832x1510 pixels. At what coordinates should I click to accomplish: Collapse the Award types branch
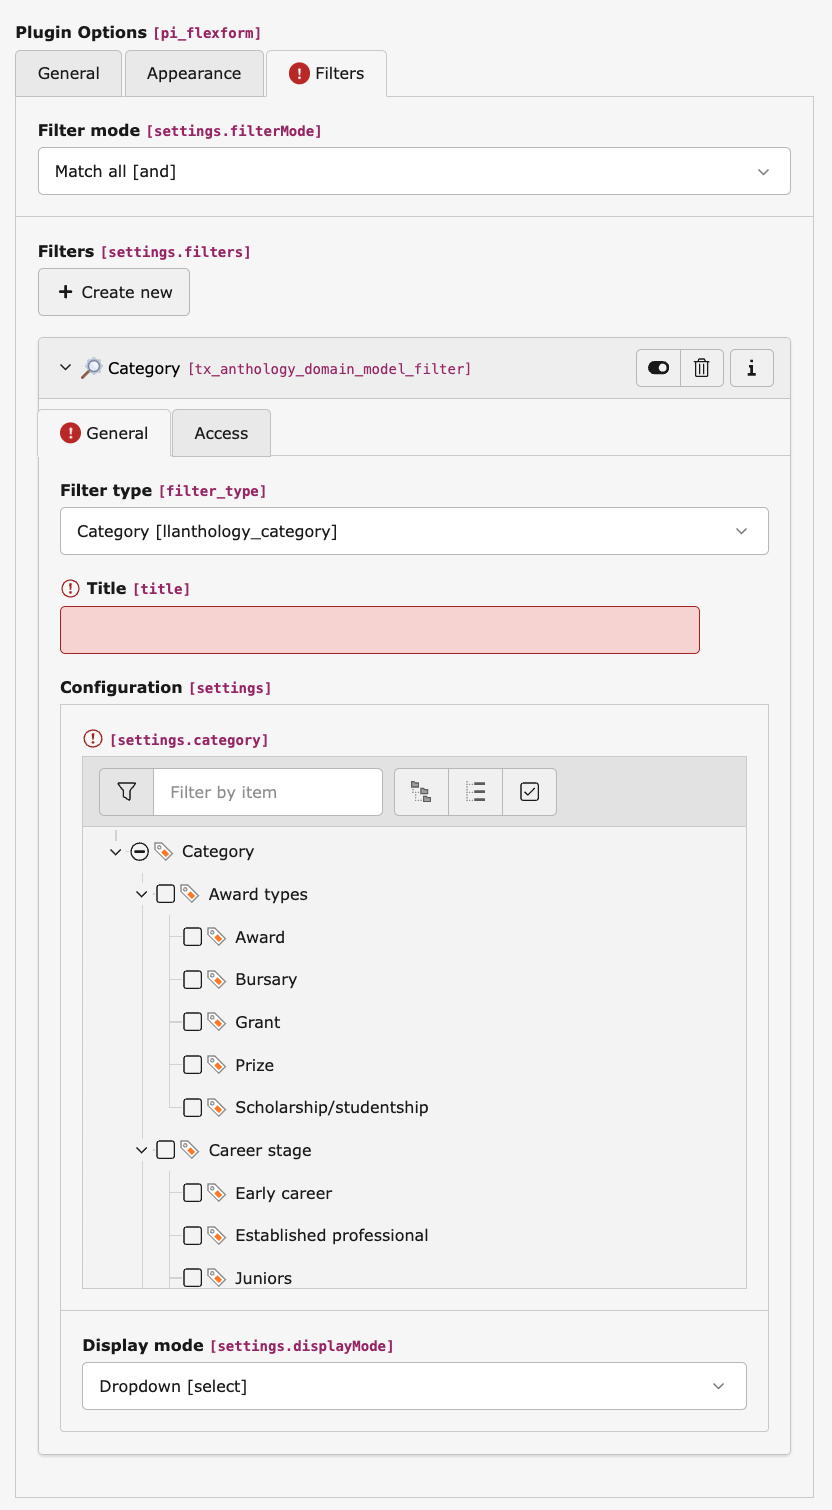[141, 893]
